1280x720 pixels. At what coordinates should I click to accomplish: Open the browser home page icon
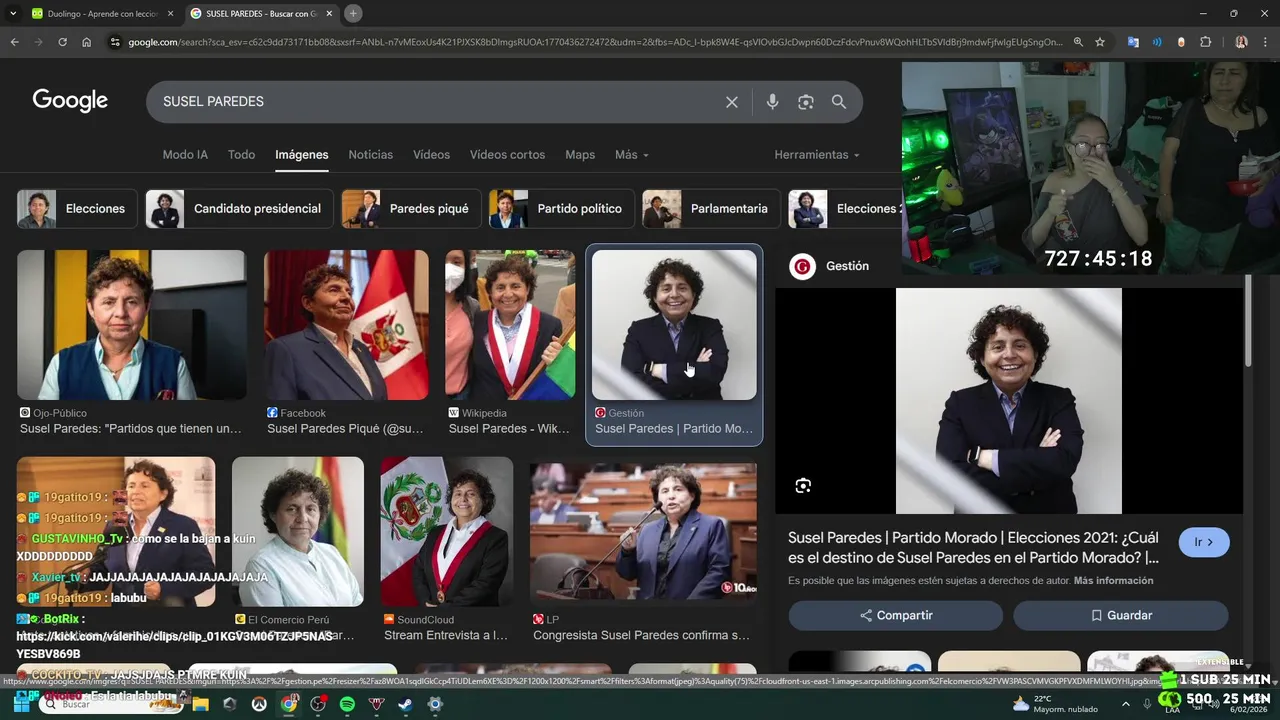86,42
